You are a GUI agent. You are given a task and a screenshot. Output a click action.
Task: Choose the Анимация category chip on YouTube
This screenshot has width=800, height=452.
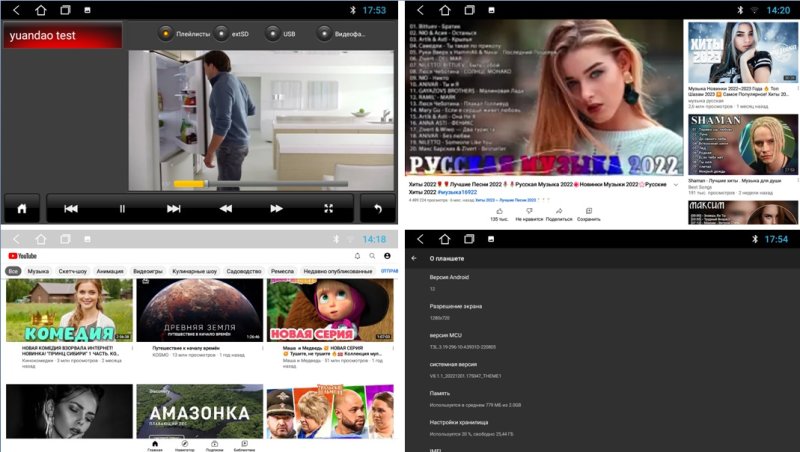coord(110,271)
